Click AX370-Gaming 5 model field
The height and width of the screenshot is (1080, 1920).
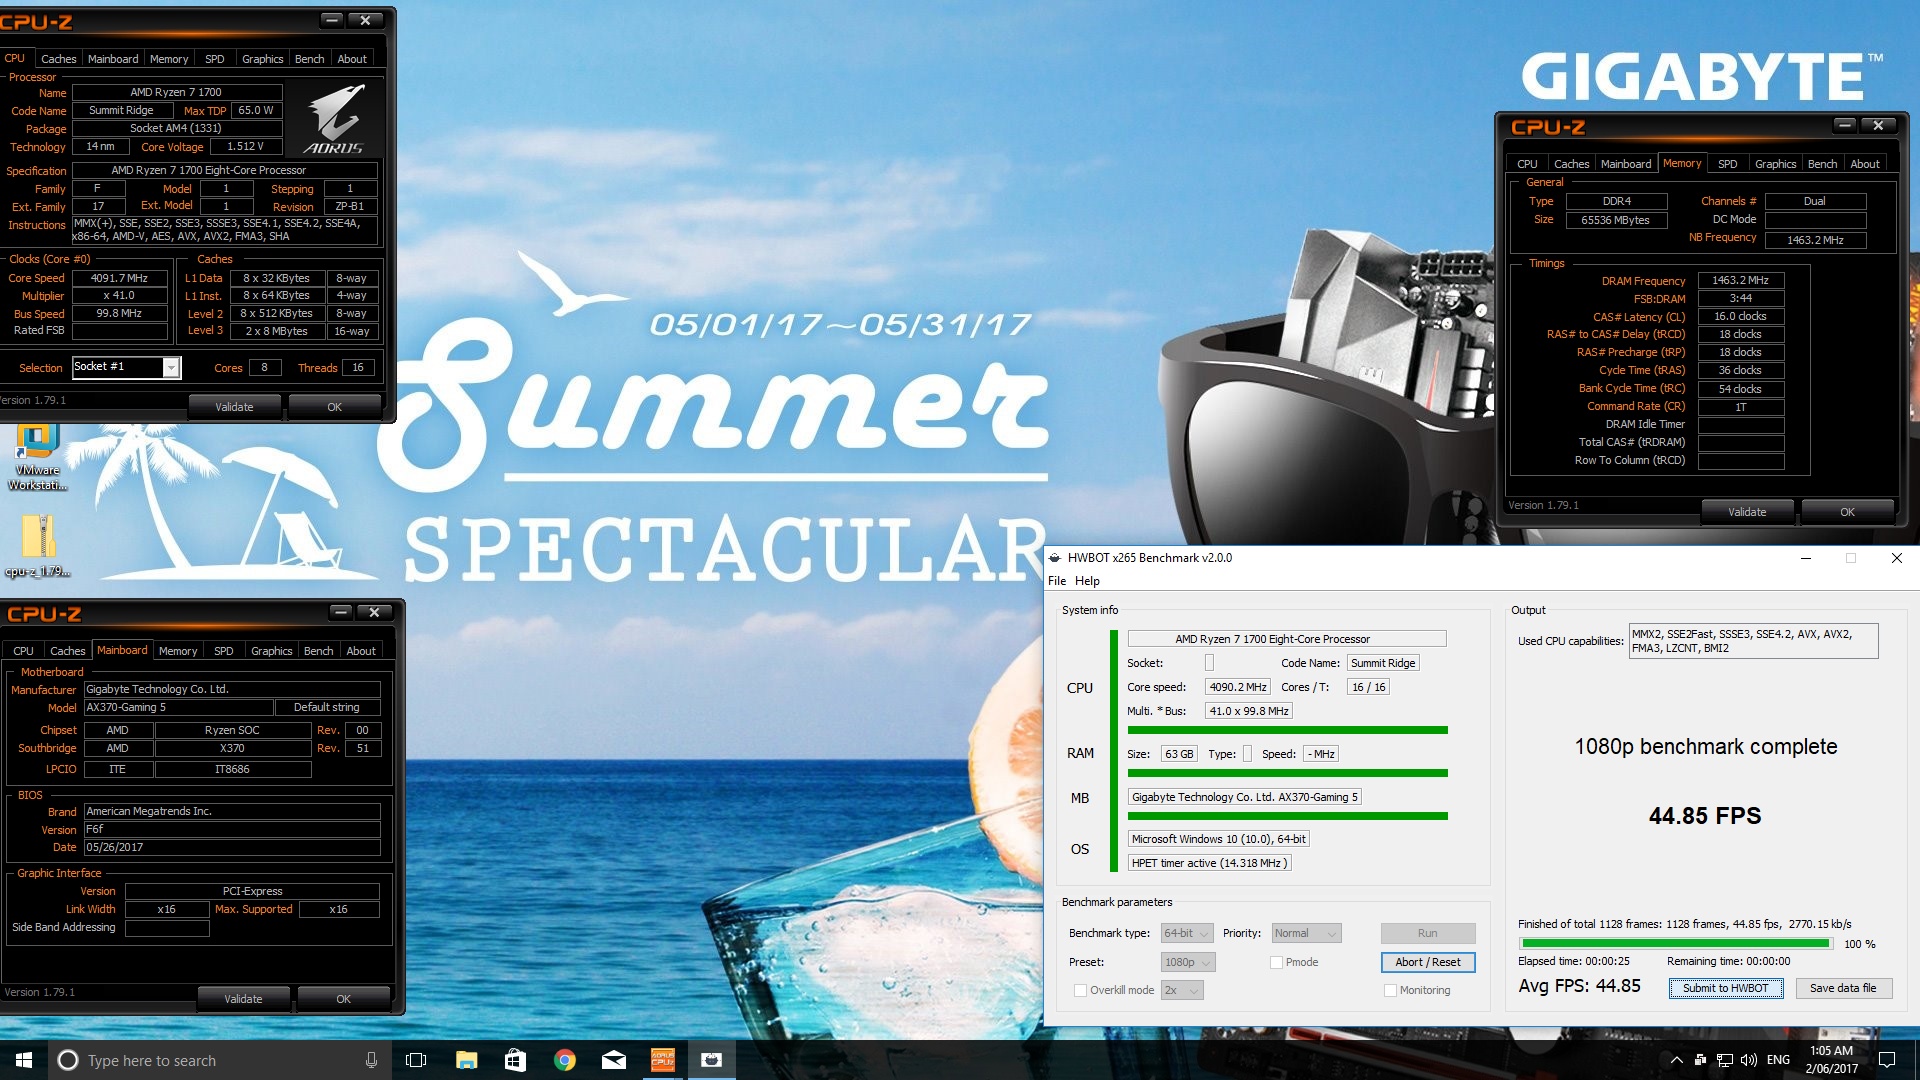click(x=178, y=707)
